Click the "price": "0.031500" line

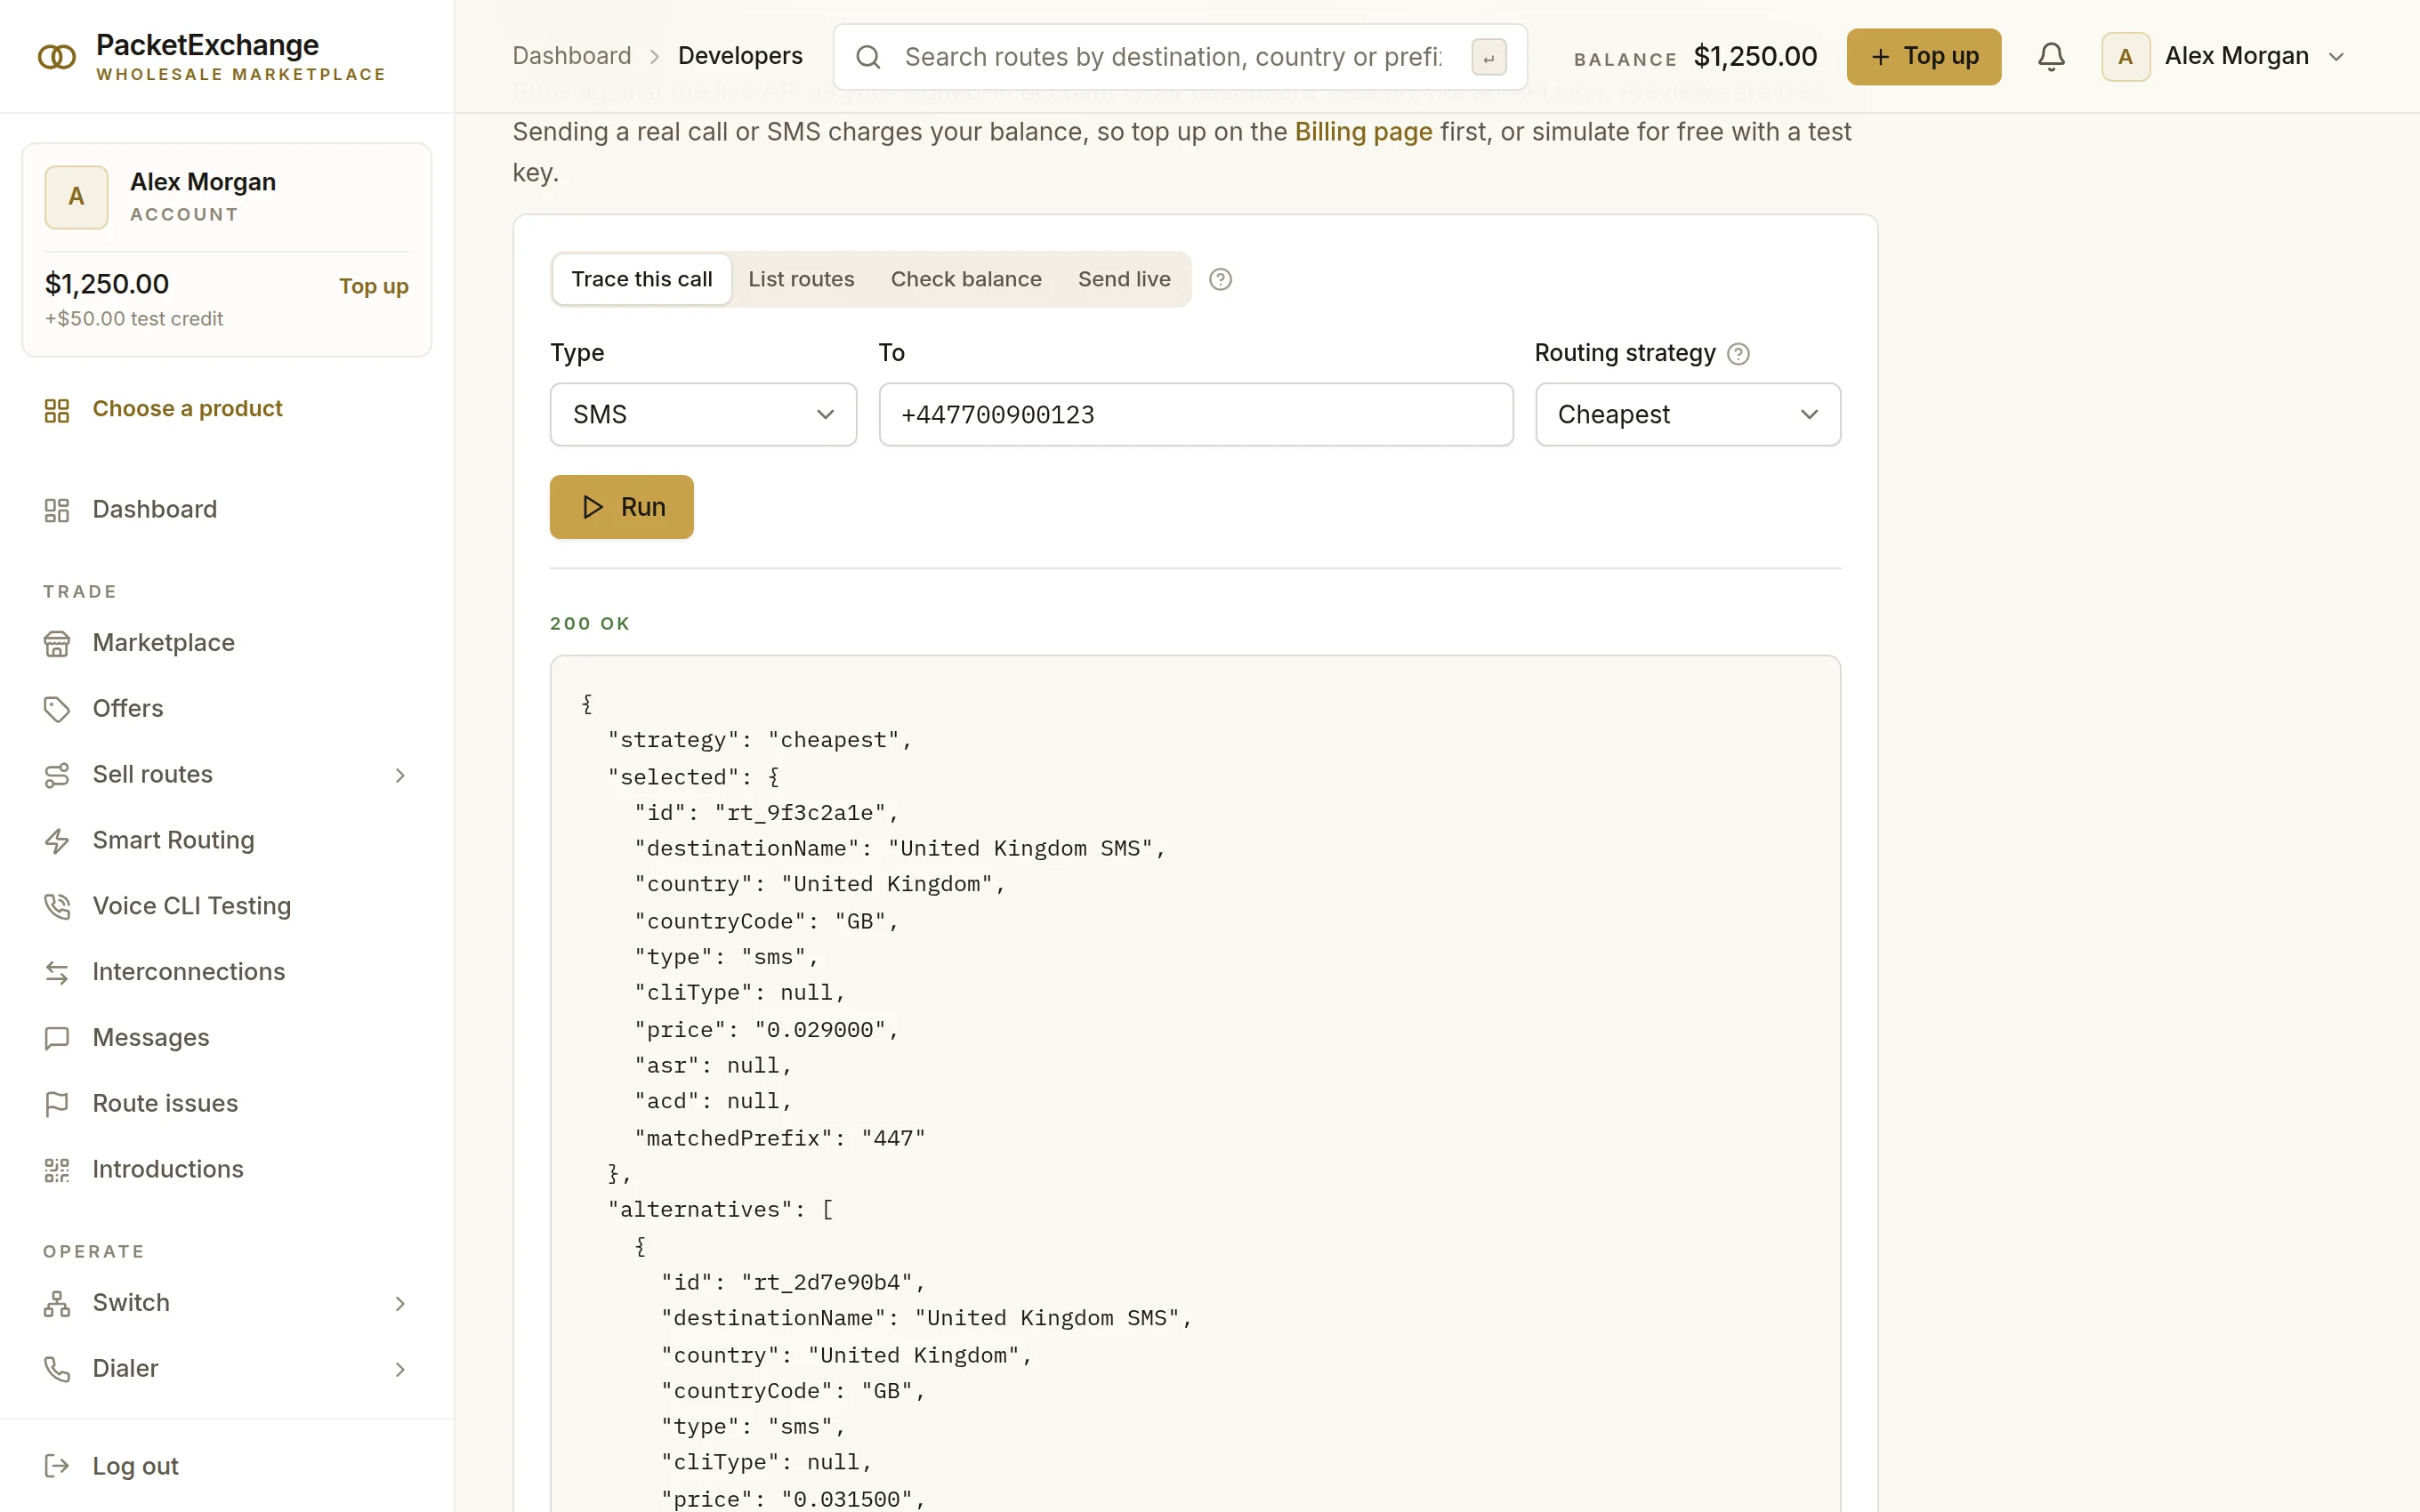793,1499
